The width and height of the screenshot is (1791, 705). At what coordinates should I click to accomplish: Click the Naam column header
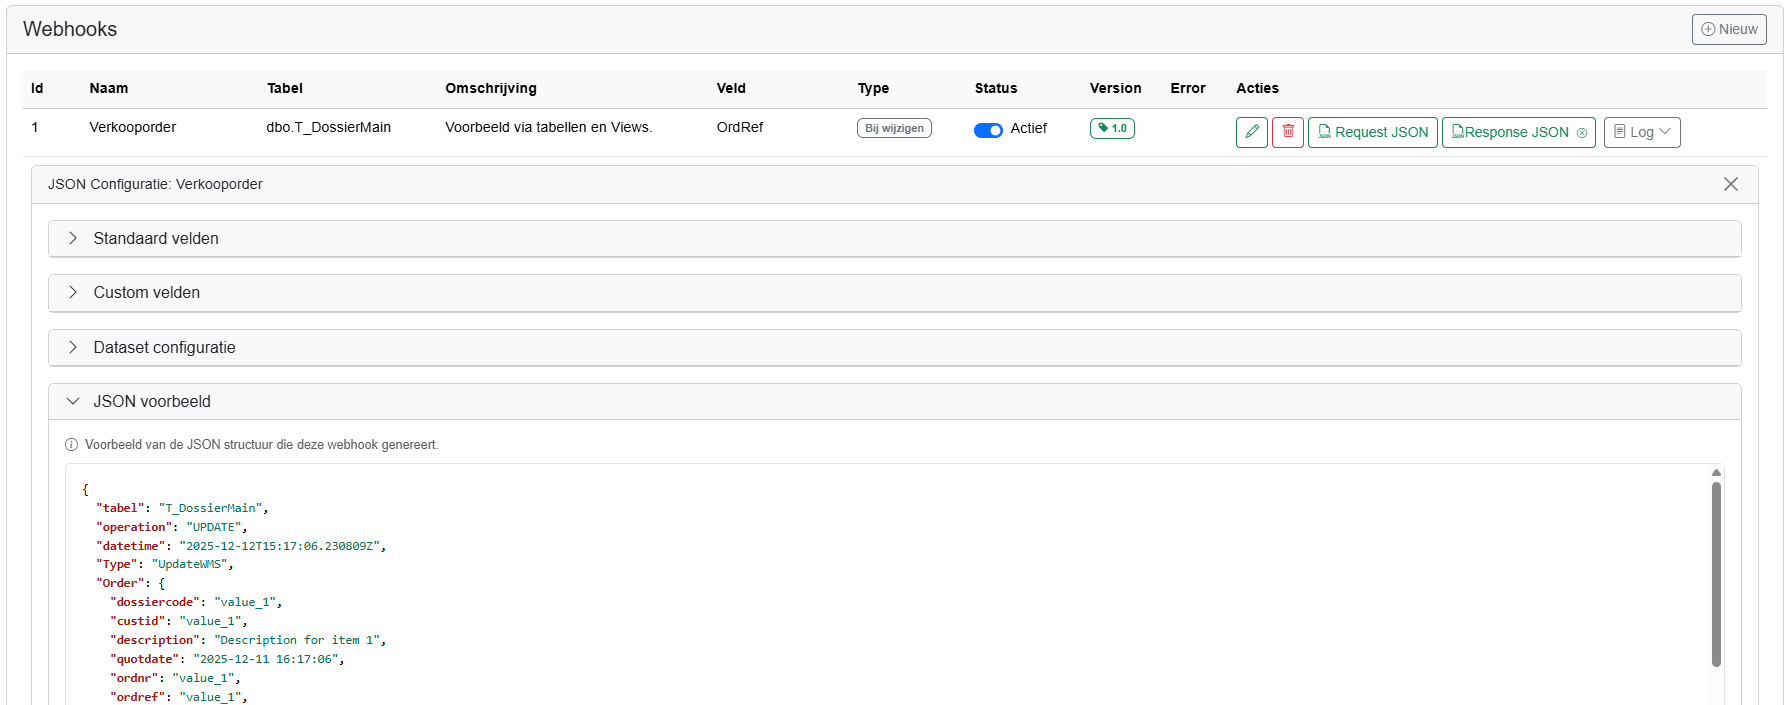click(109, 88)
